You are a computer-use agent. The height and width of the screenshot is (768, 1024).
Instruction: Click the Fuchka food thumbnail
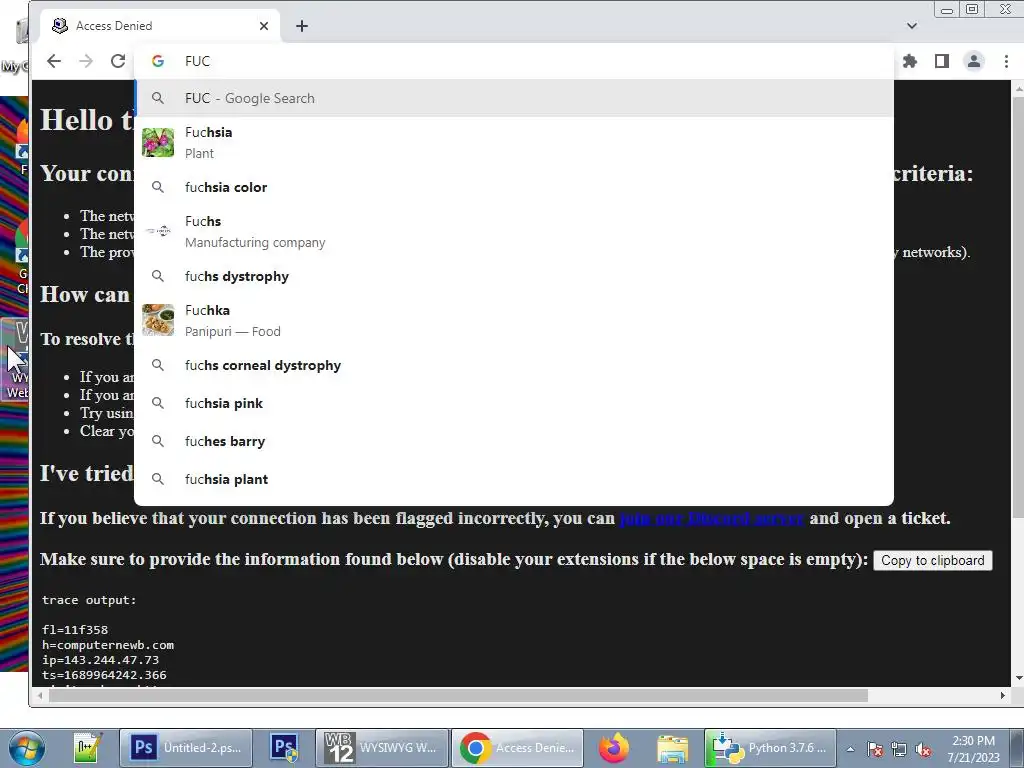tap(158, 320)
